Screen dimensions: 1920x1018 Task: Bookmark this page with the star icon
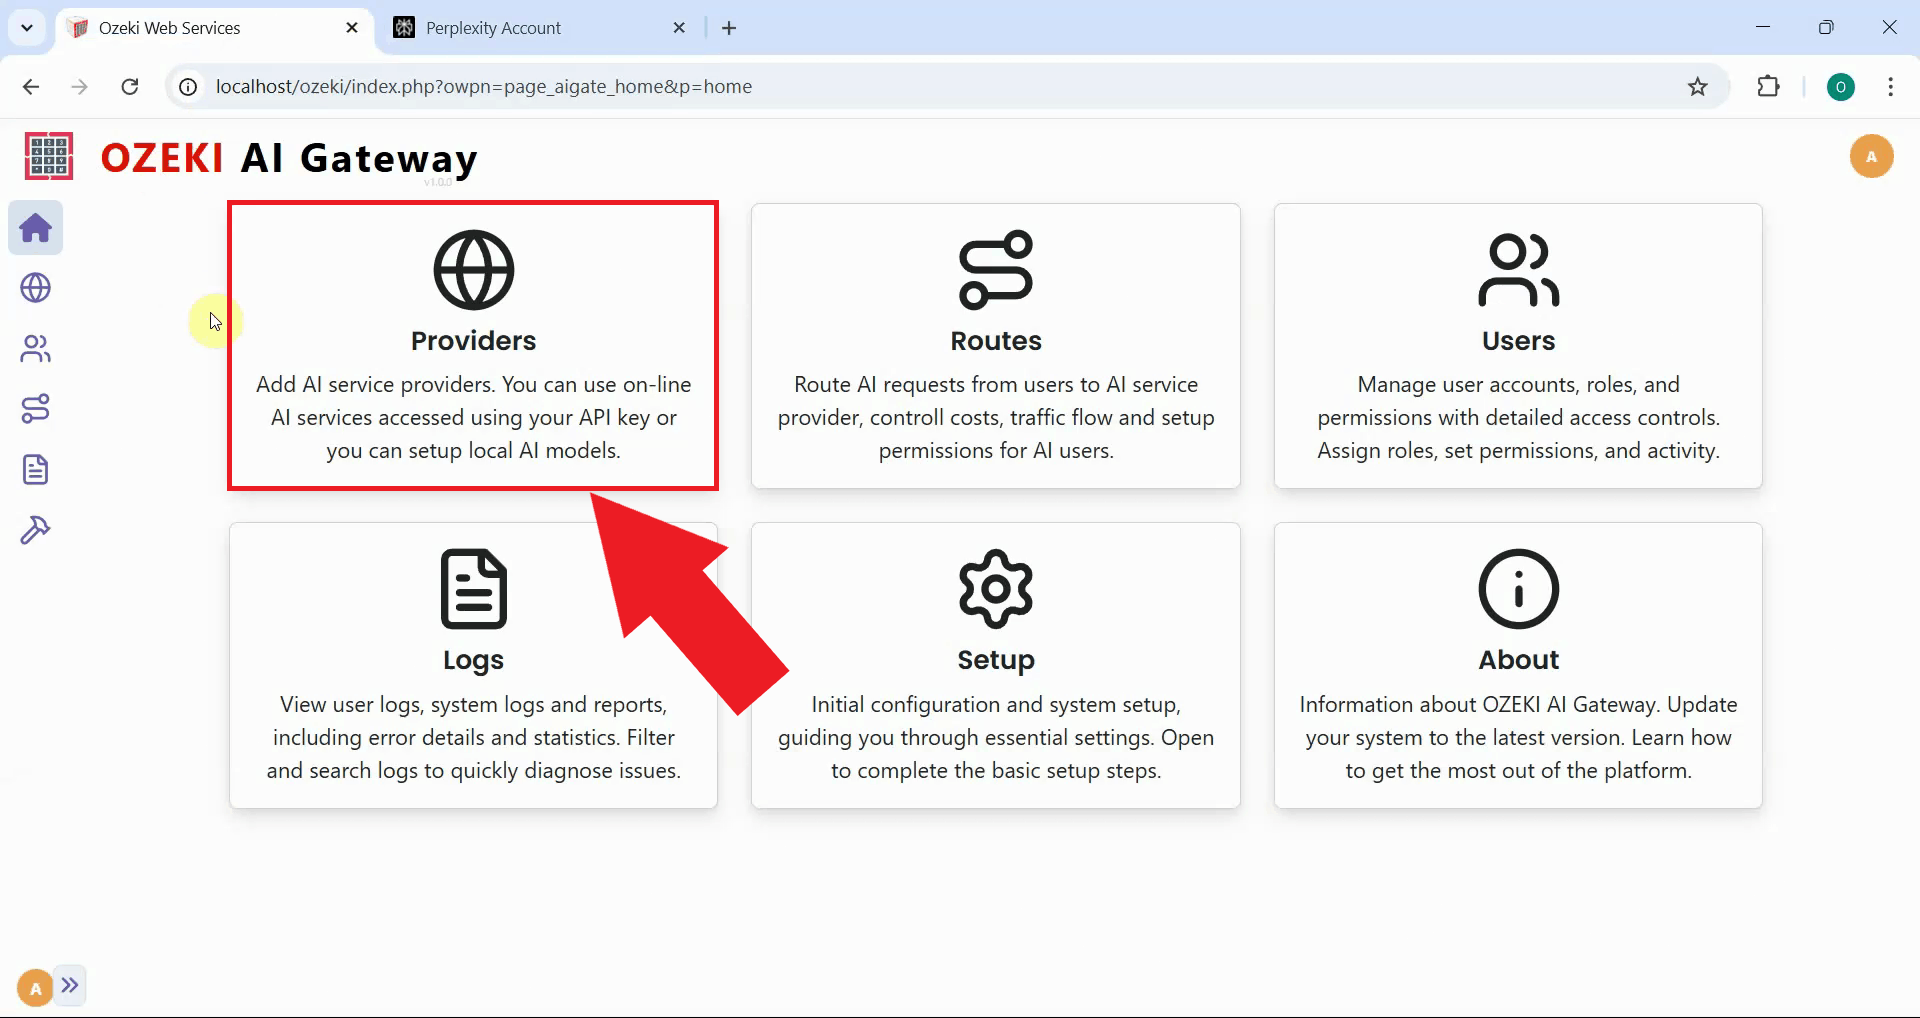point(1697,87)
